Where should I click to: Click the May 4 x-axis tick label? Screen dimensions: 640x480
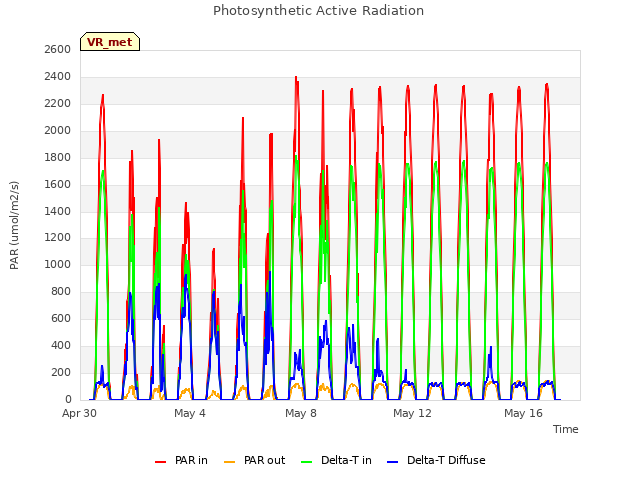(x=190, y=413)
